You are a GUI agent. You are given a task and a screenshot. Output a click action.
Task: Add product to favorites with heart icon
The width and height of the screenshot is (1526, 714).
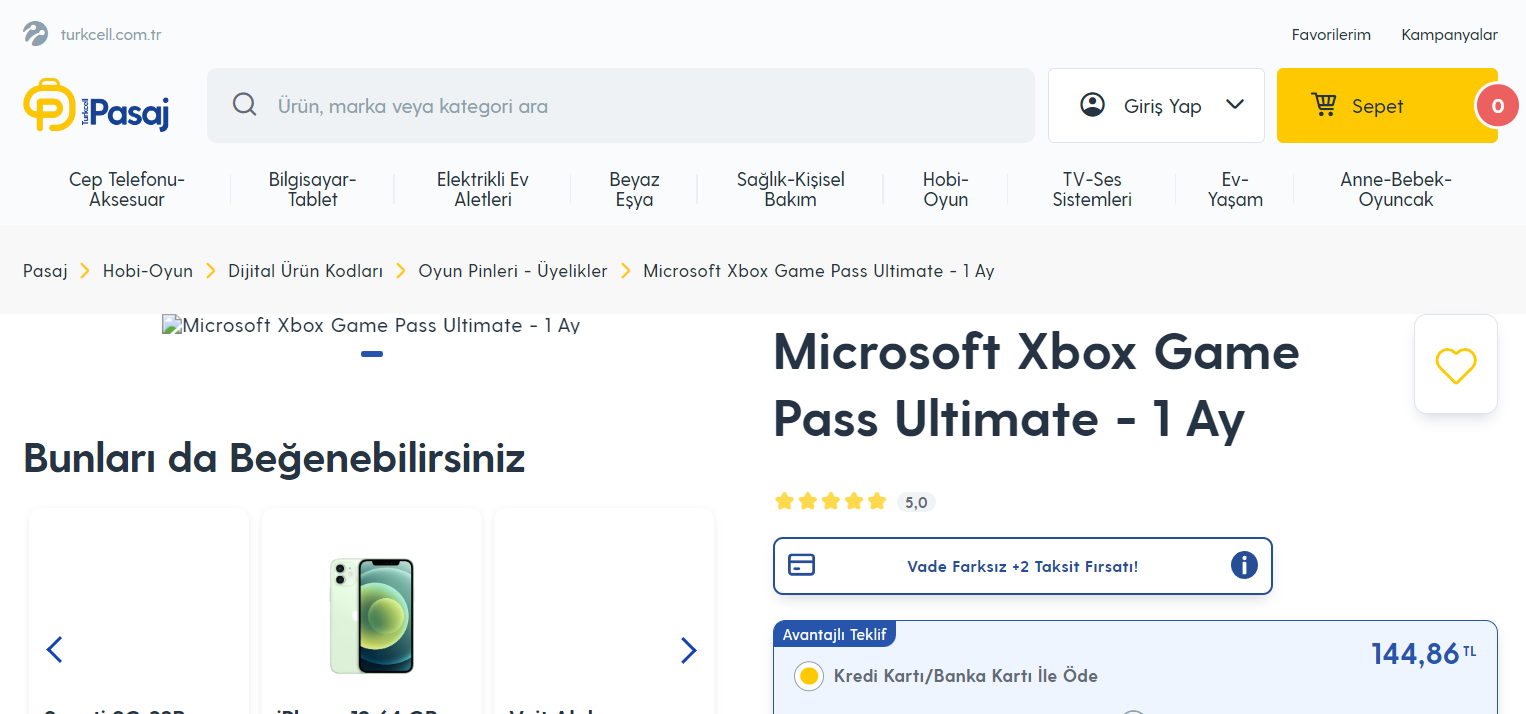(1456, 364)
